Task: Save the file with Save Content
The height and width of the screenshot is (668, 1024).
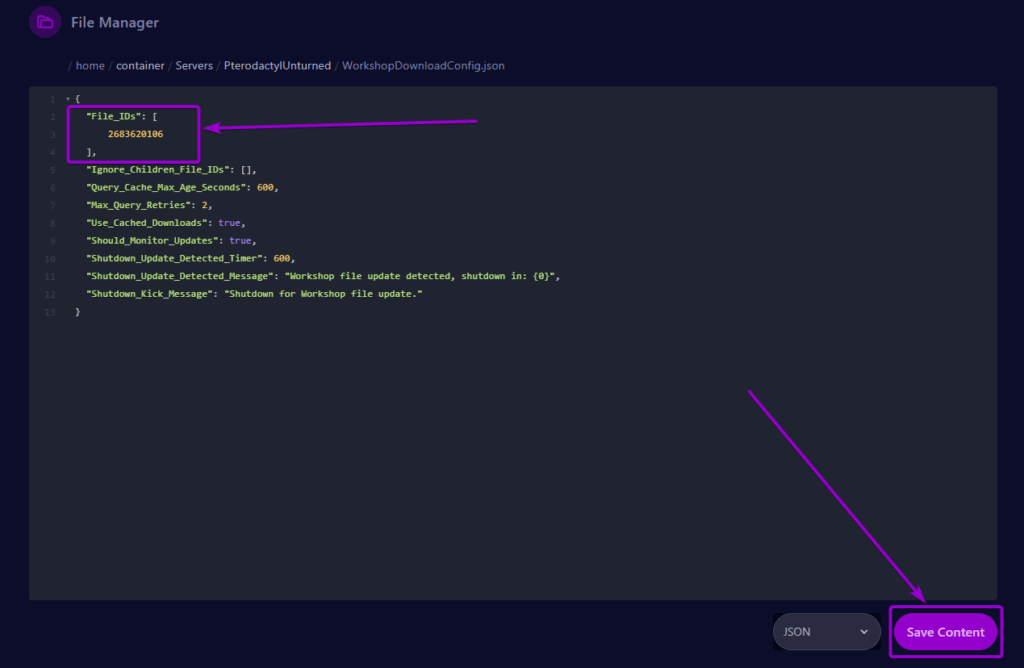Action: (945, 631)
